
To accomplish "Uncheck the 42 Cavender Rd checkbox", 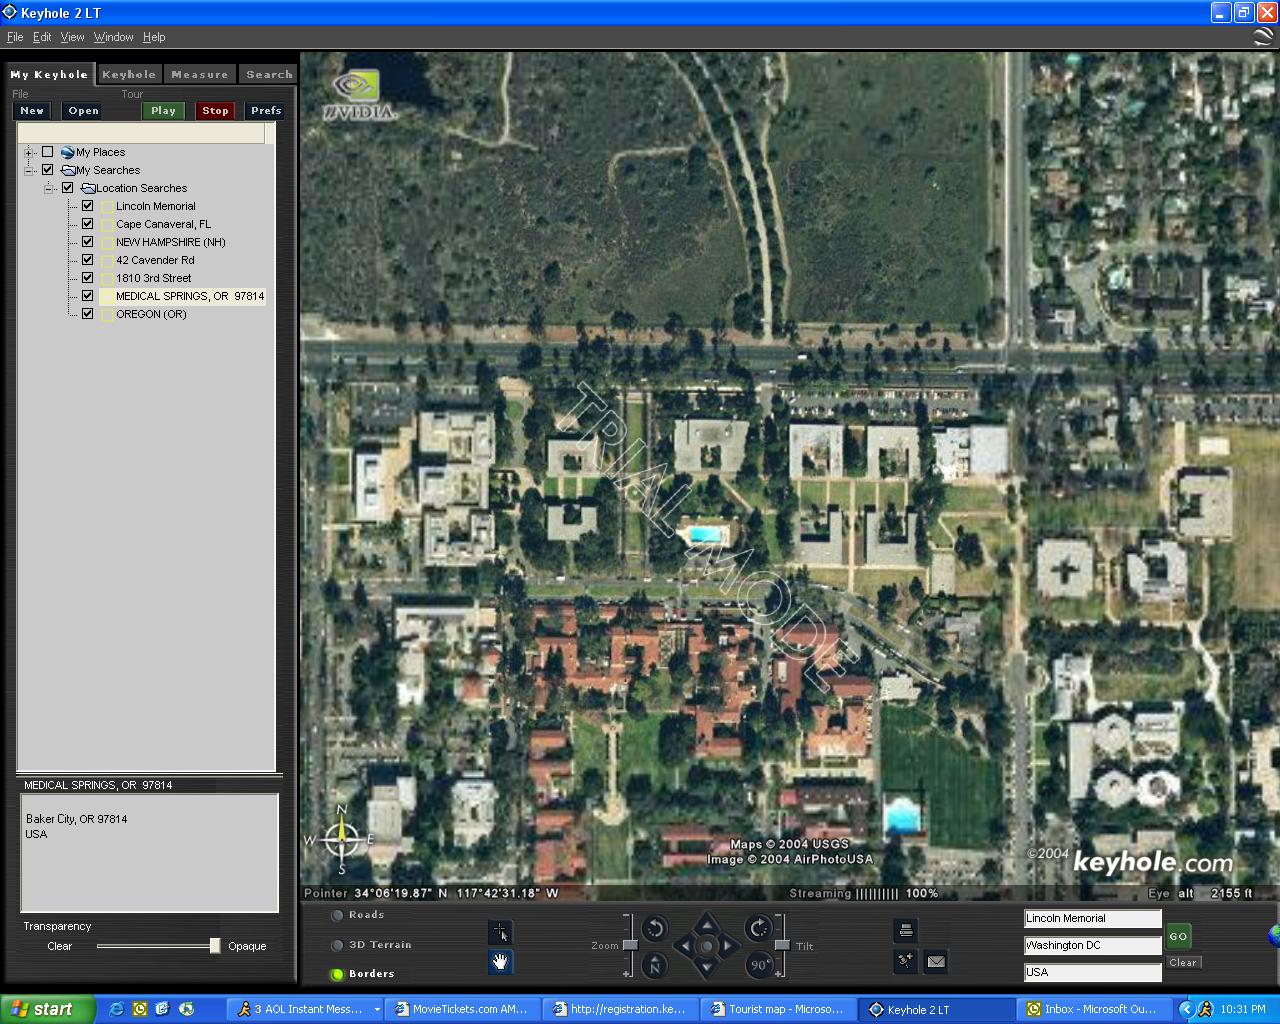I will click(87, 260).
